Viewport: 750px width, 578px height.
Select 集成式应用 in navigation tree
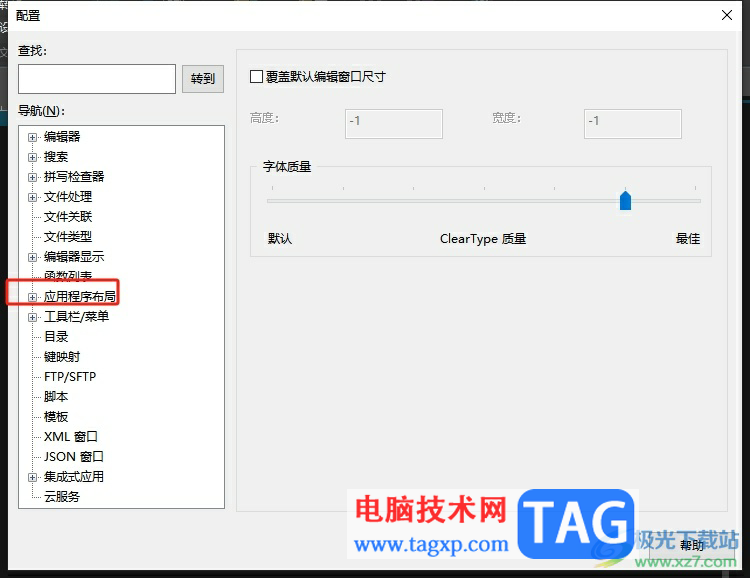tap(74, 477)
